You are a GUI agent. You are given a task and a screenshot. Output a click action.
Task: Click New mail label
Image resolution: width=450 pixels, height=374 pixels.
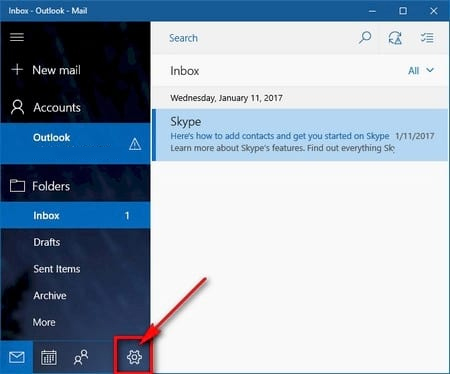point(56,70)
